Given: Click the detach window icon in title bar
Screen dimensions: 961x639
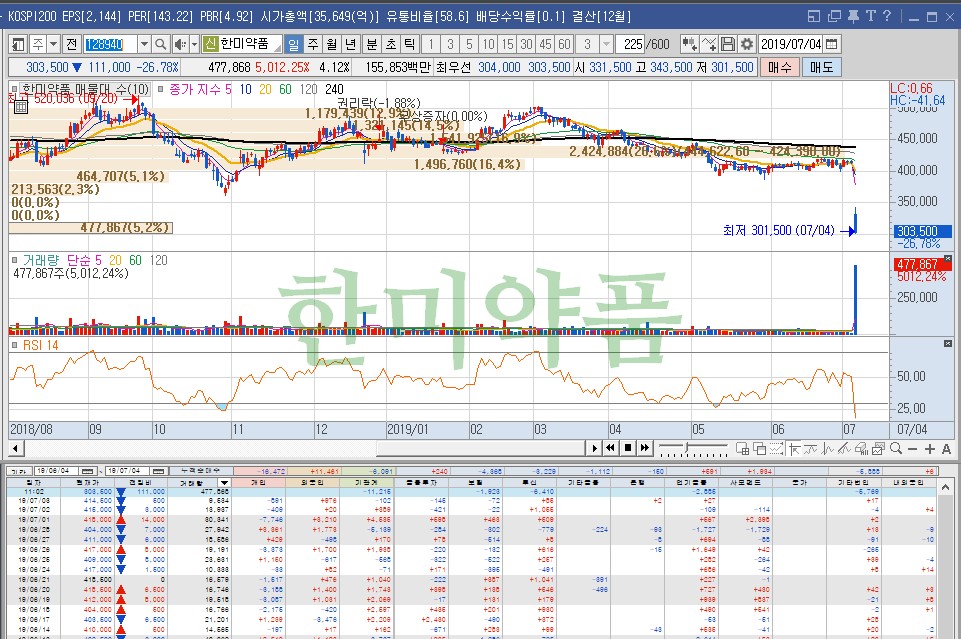Looking at the screenshot, I should tap(814, 17).
